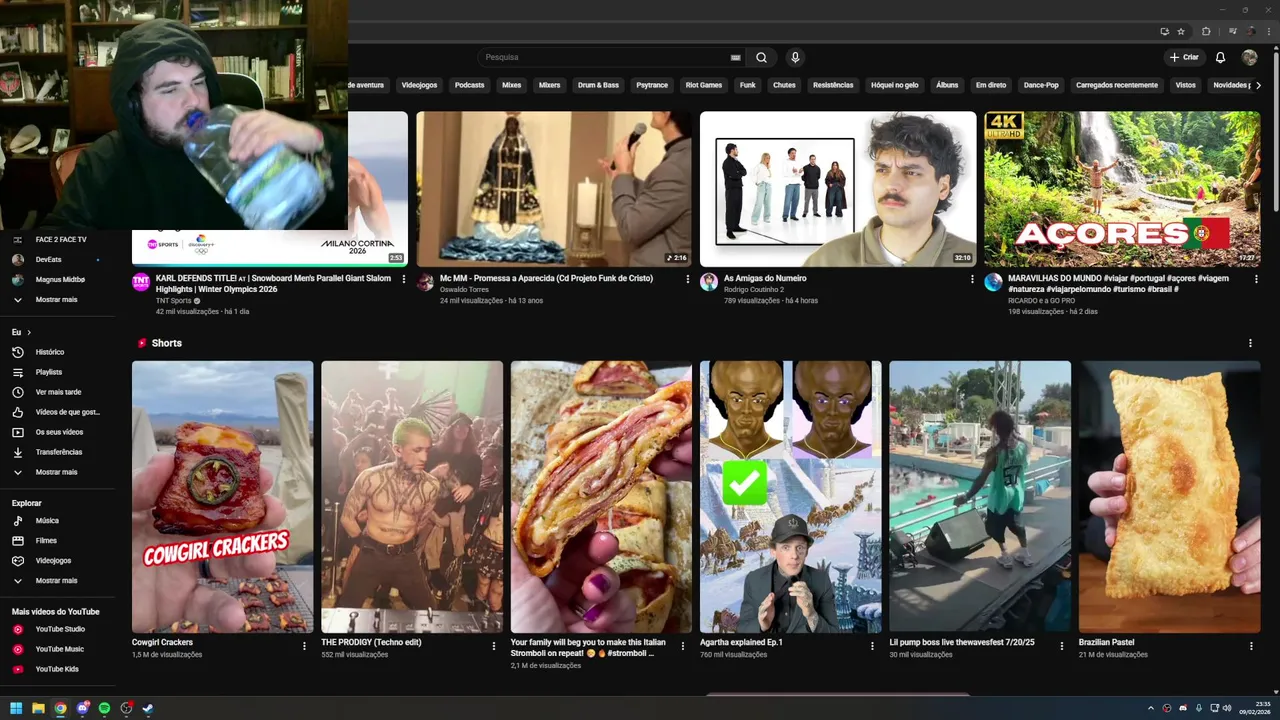Open File Explorer from the taskbar

[x=38, y=708]
